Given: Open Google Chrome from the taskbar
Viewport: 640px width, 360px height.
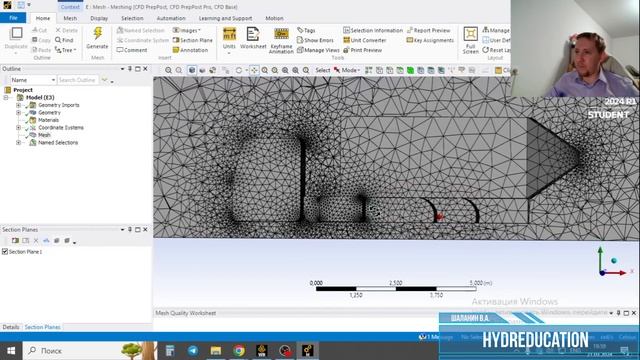Looking at the screenshot, I should (239, 350).
